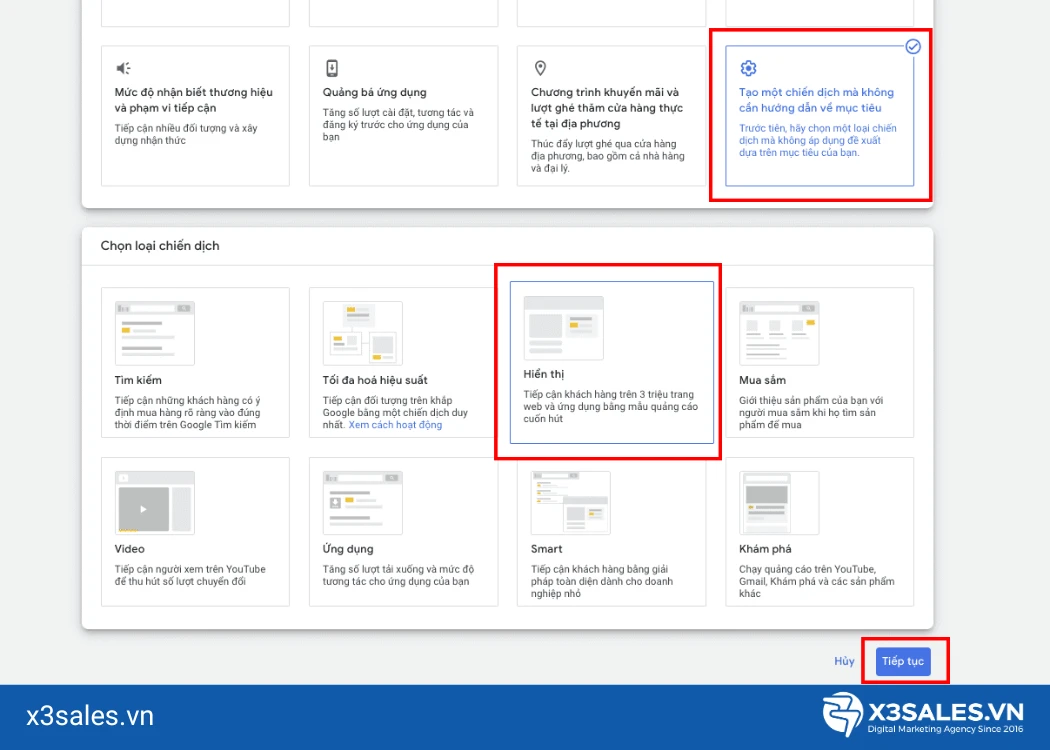The width and height of the screenshot is (1050, 750).
Task: Click the Tối đa hoá hiệu suất illustration
Action: pyautogui.click(x=362, y=333)
